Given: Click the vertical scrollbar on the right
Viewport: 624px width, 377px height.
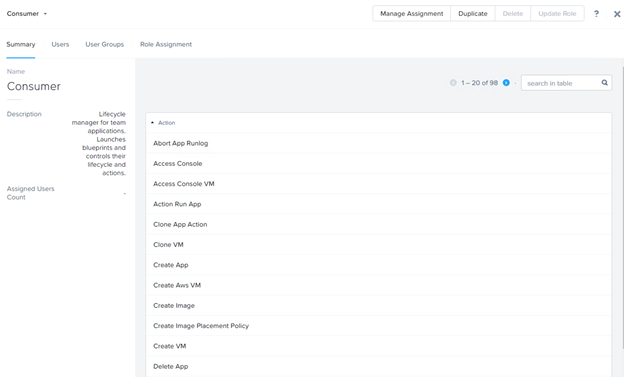Looking at the screenshot, I should 622,207.
